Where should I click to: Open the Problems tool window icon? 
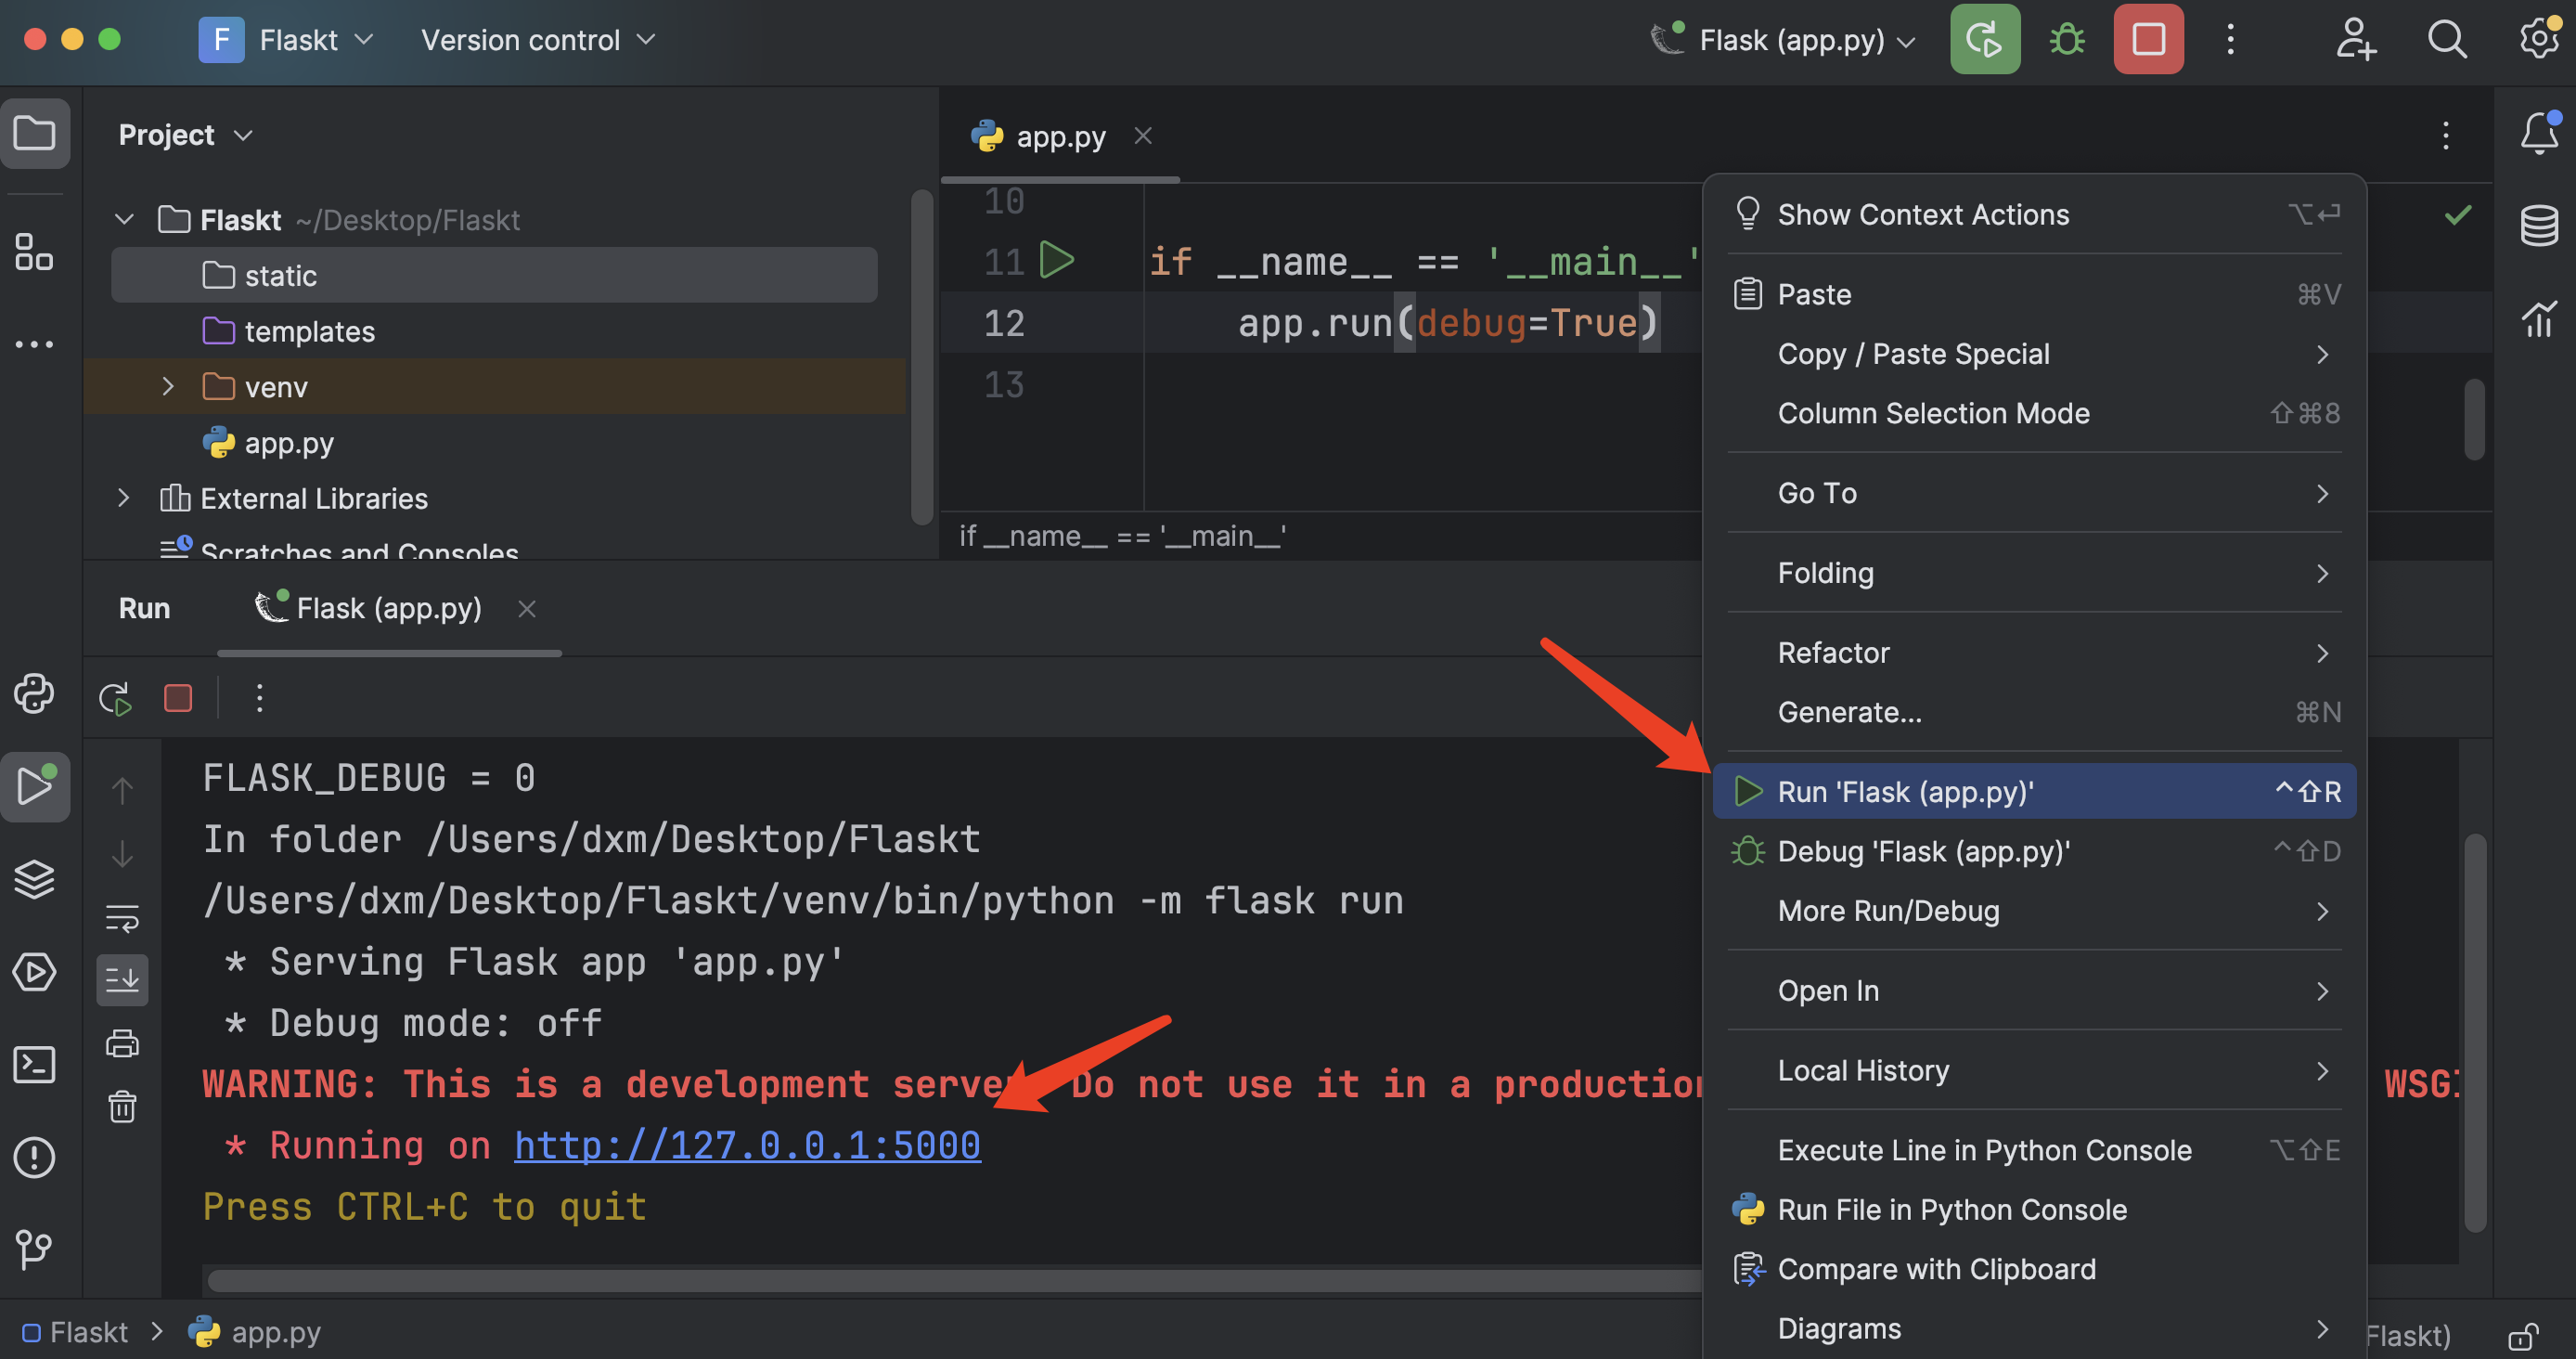click(x=35, y=1157)
